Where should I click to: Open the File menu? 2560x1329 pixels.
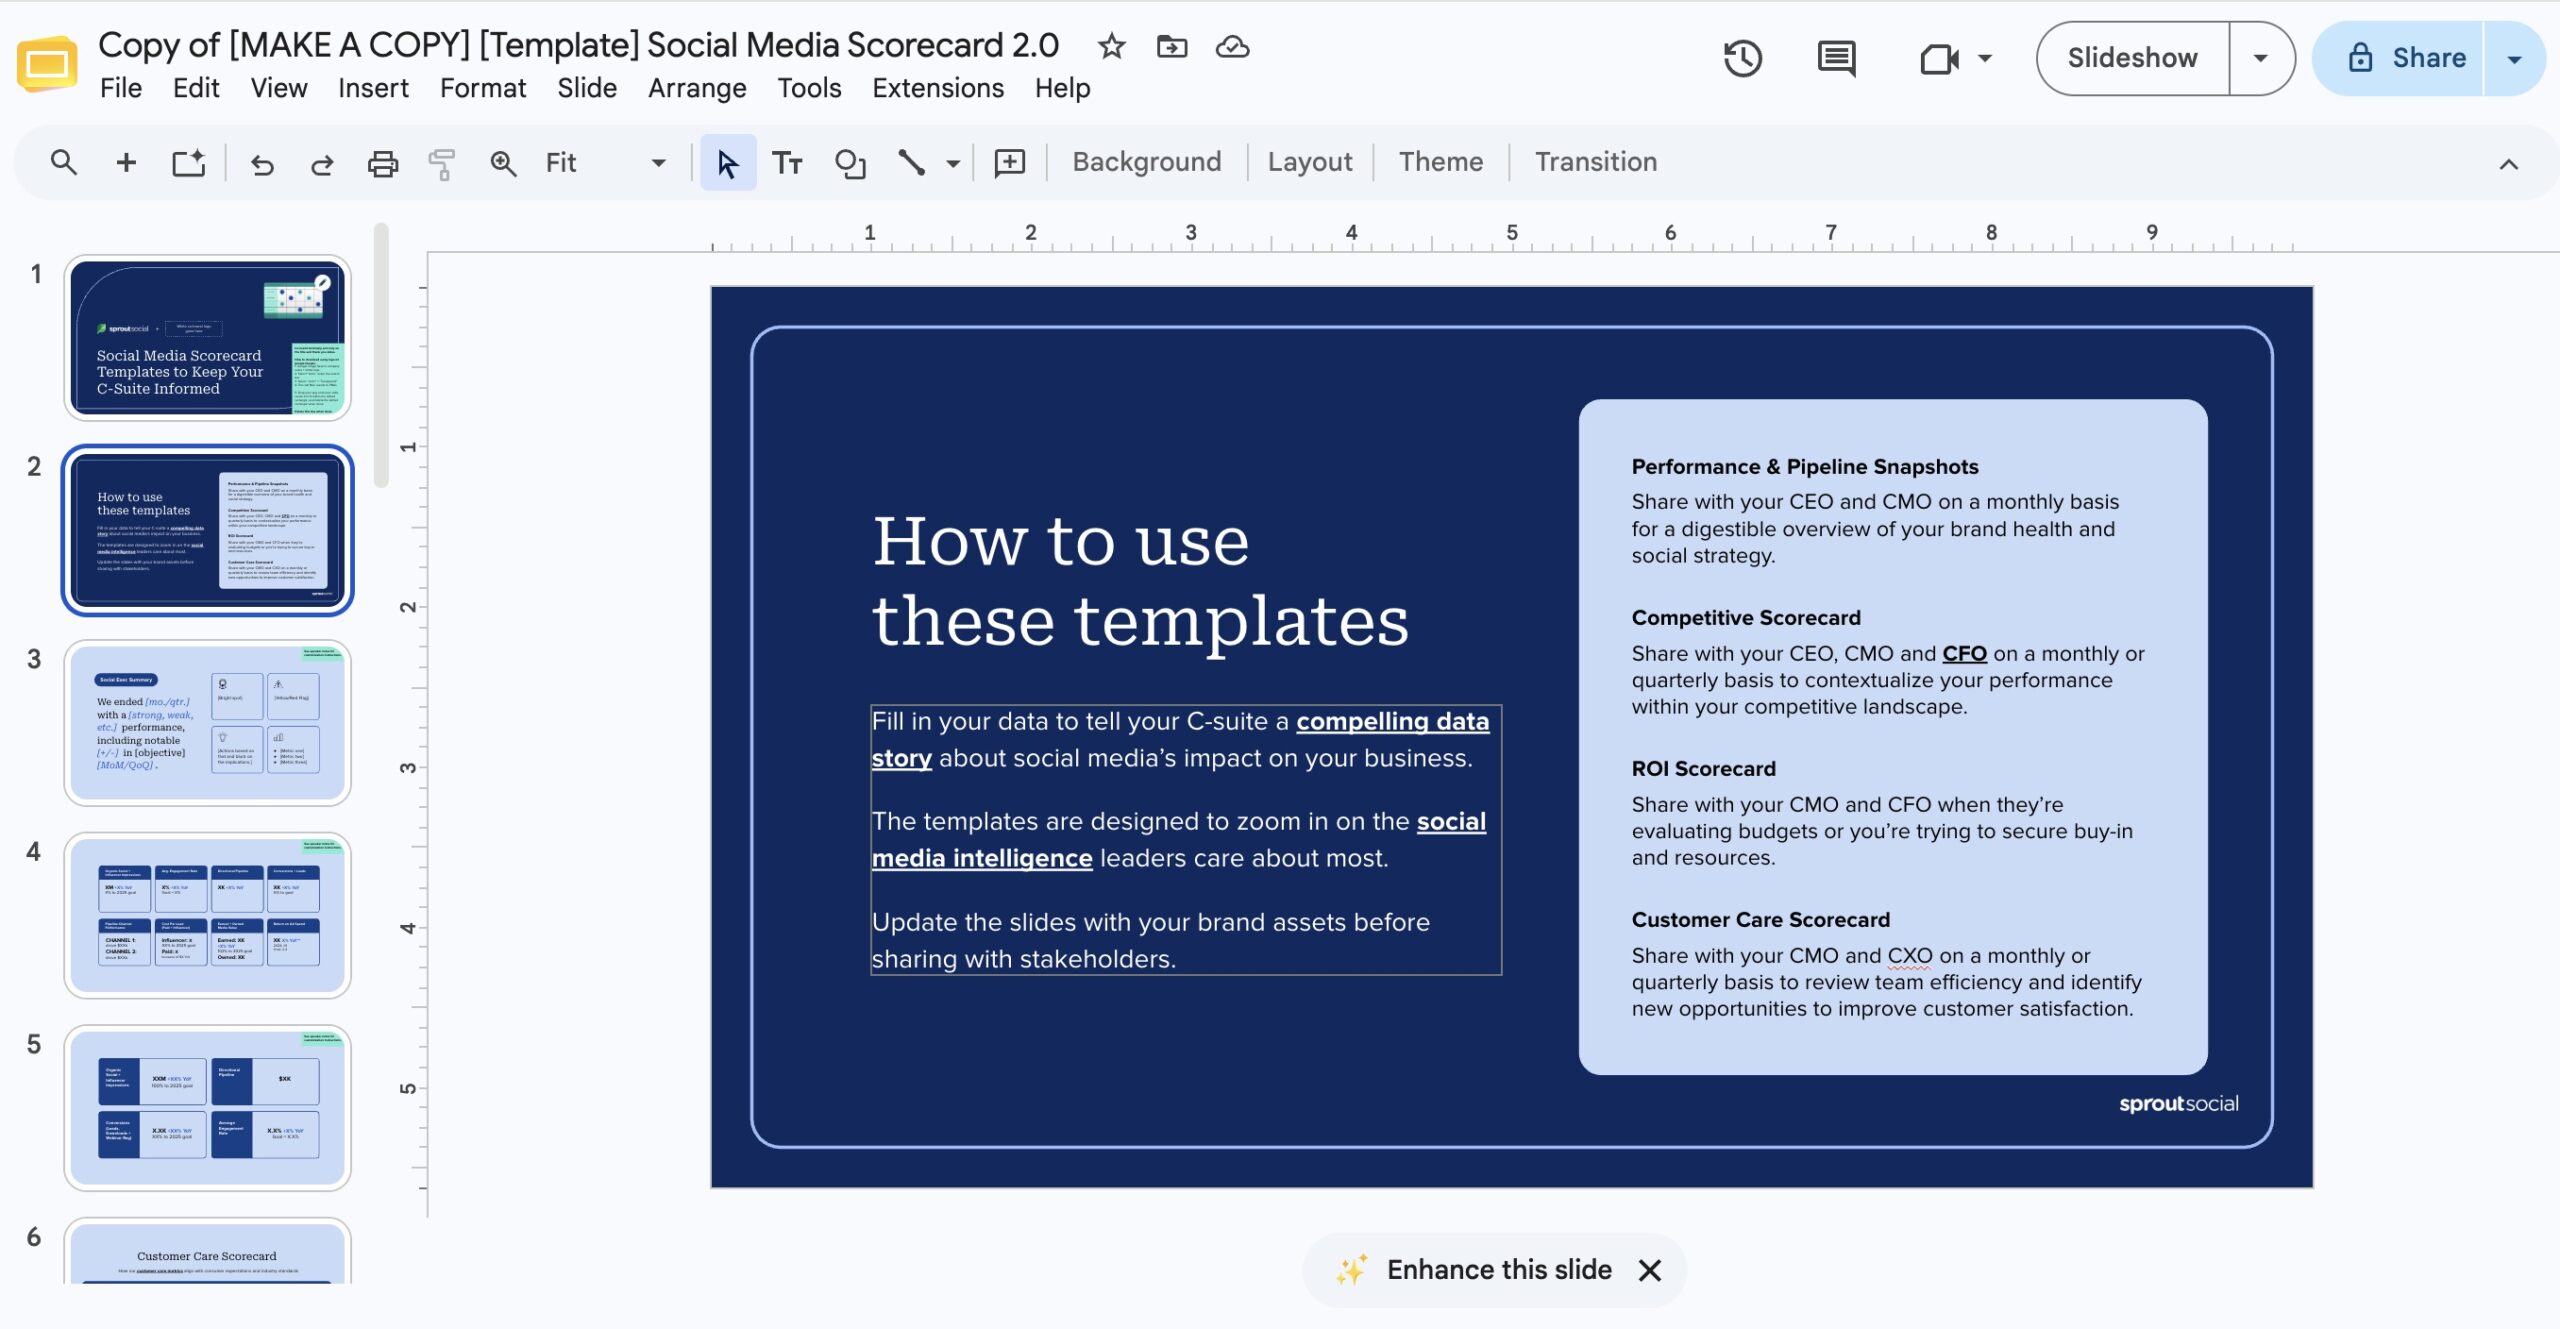tap(121, 88)
